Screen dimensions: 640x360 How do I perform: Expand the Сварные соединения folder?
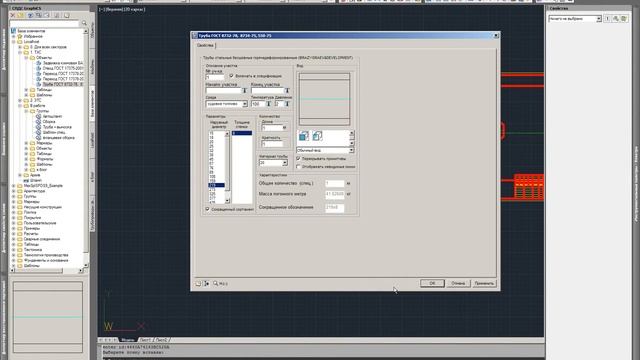click(13, 239)
